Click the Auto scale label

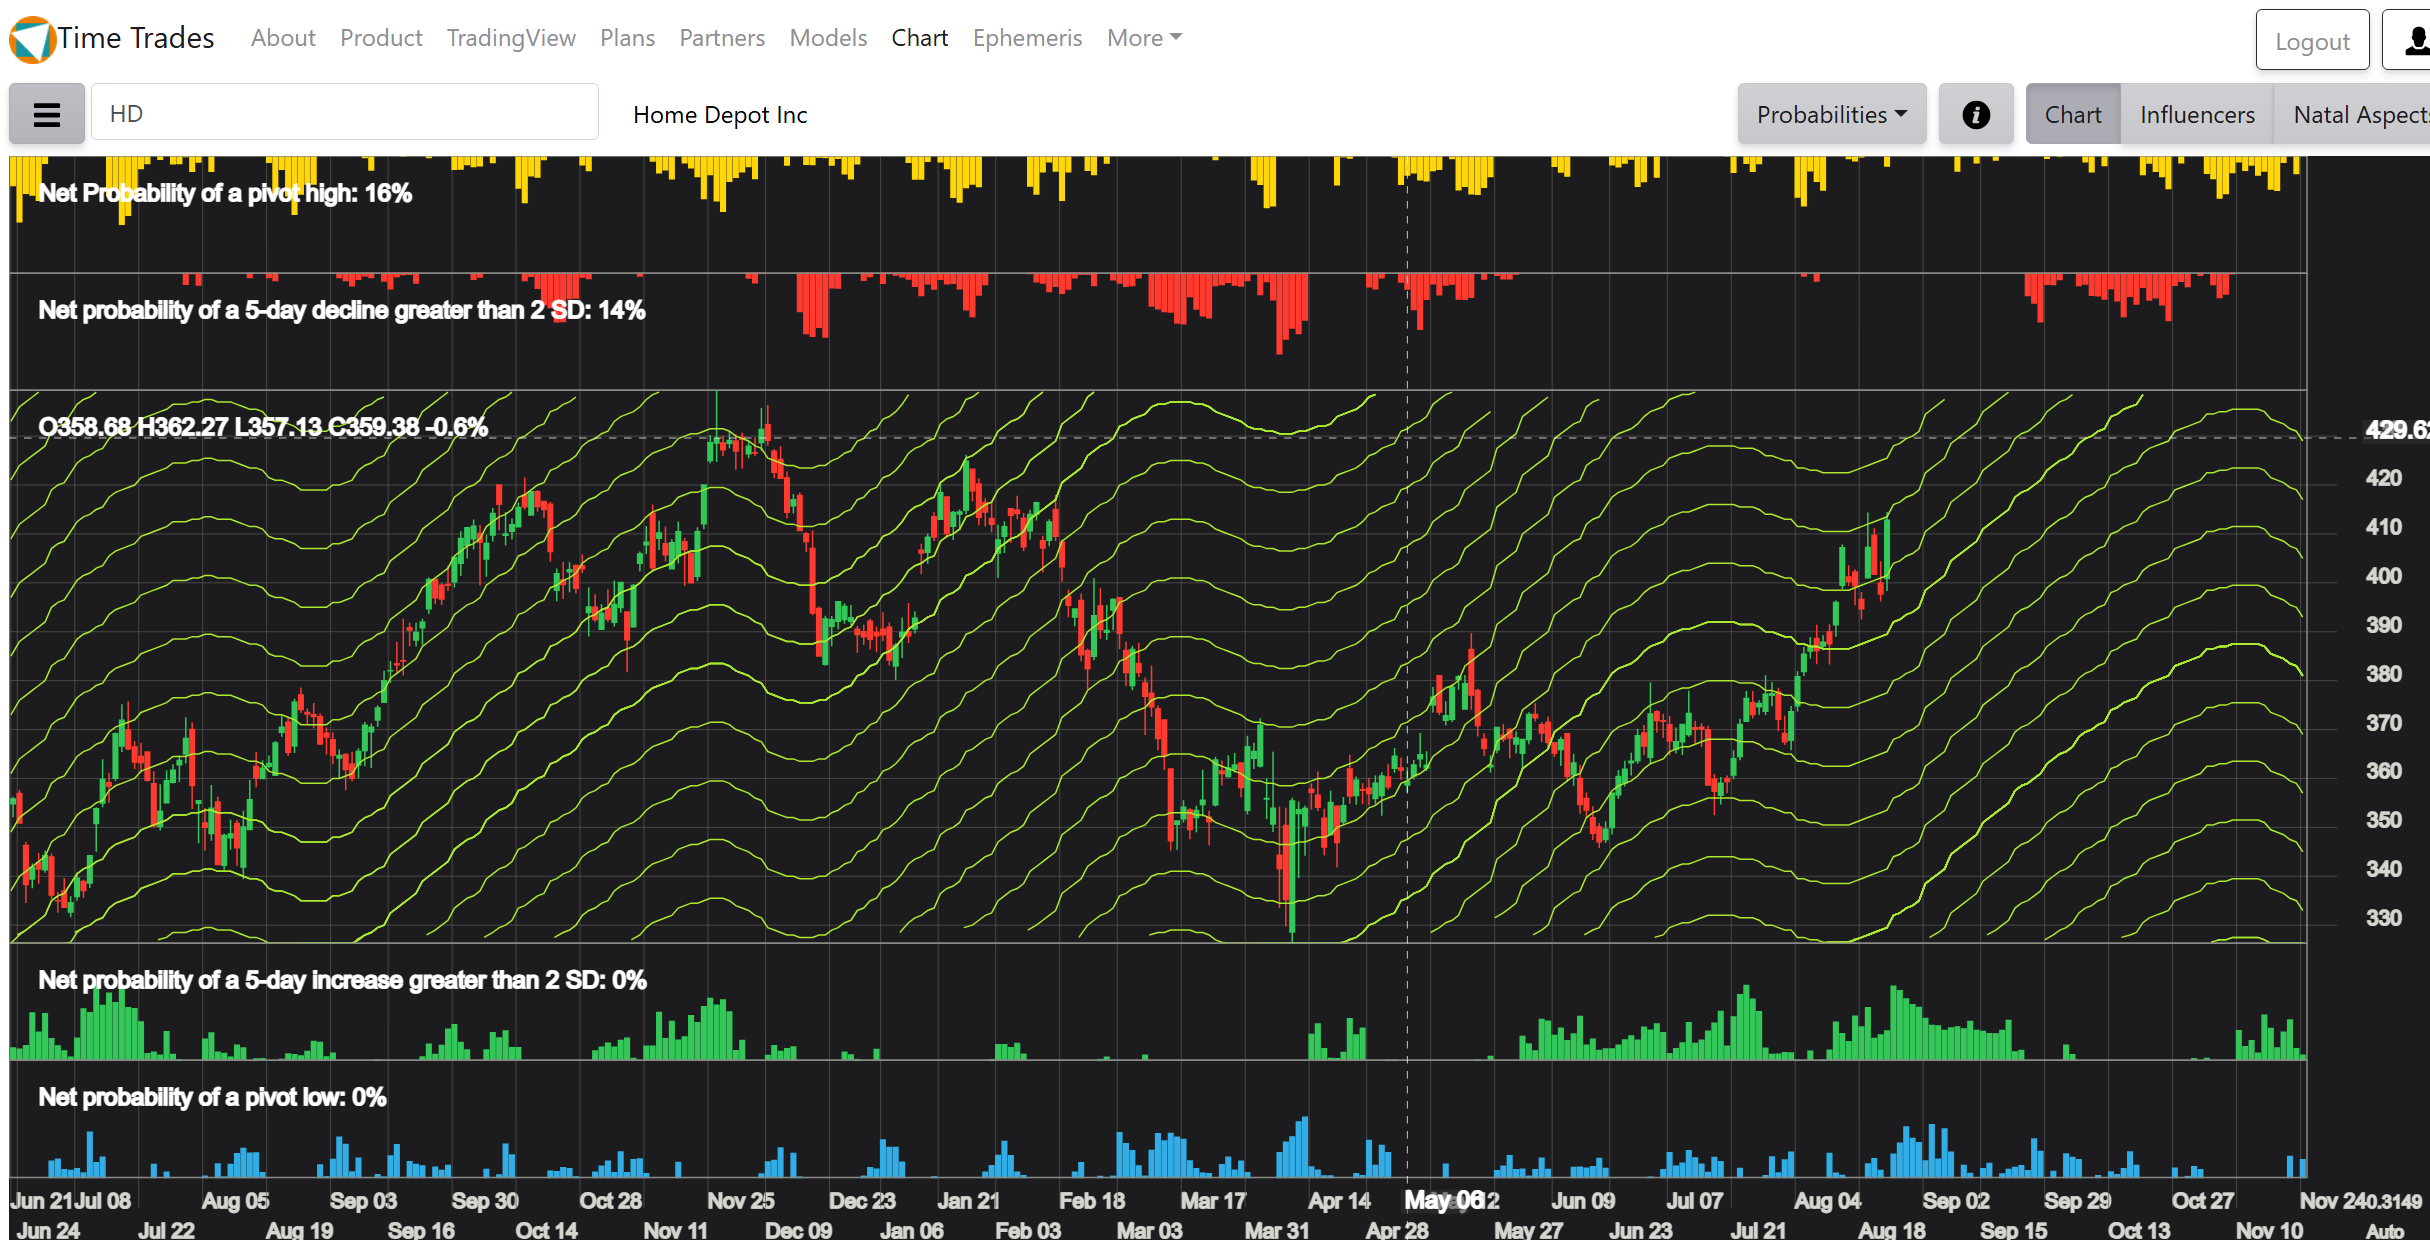(x=2384, y=1230)
